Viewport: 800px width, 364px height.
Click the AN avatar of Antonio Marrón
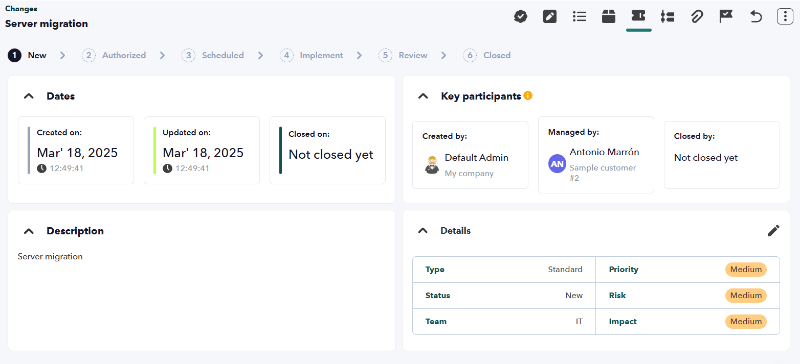click(557, 164)
